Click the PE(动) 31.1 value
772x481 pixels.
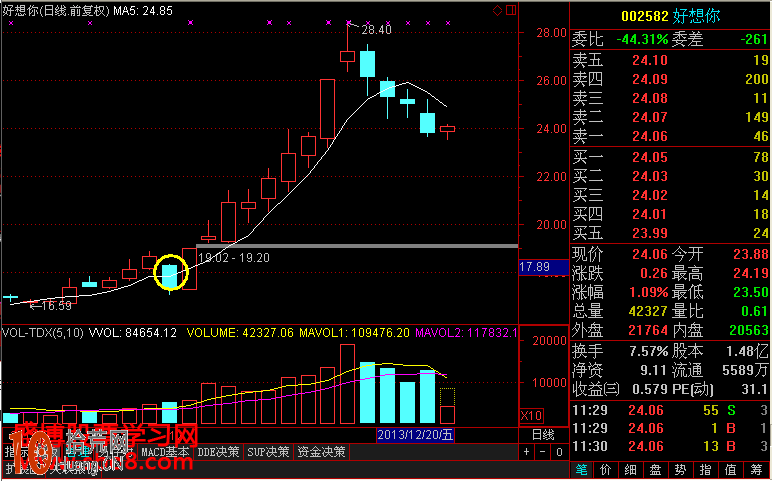click(x=756, y=389)
